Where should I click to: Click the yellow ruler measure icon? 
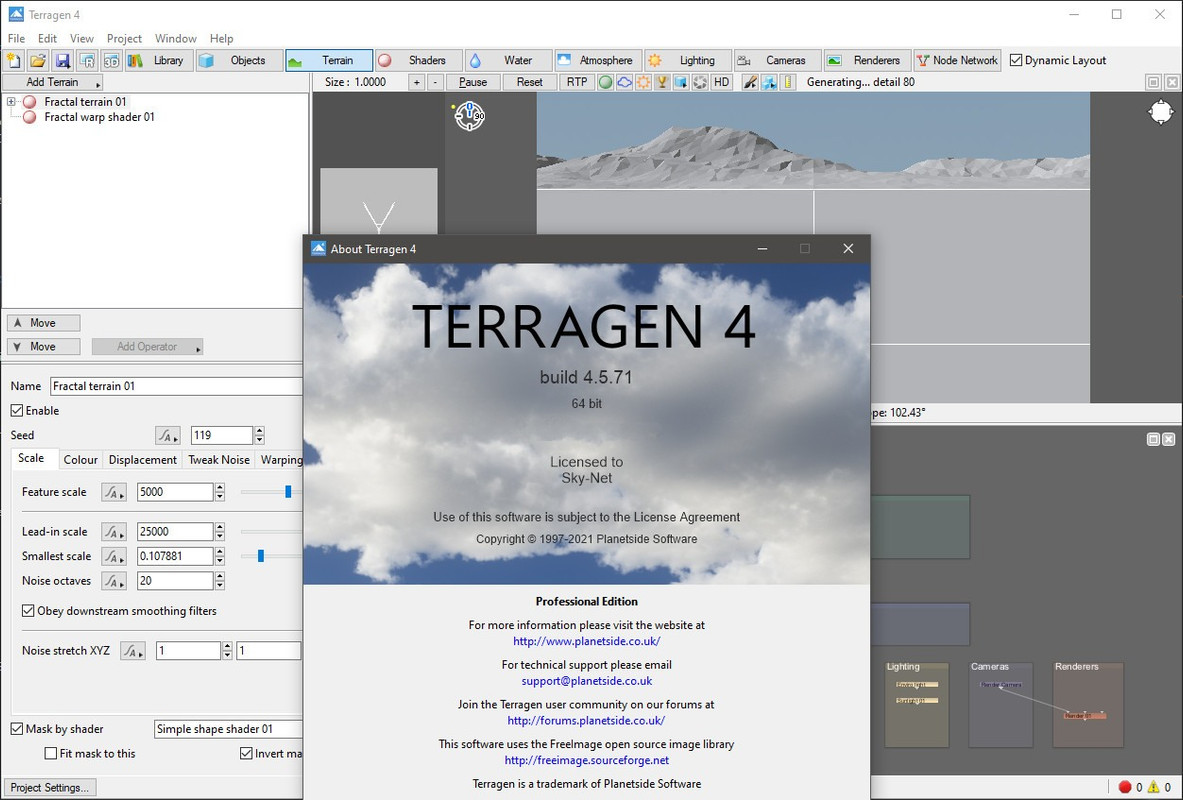coord(788,82)
